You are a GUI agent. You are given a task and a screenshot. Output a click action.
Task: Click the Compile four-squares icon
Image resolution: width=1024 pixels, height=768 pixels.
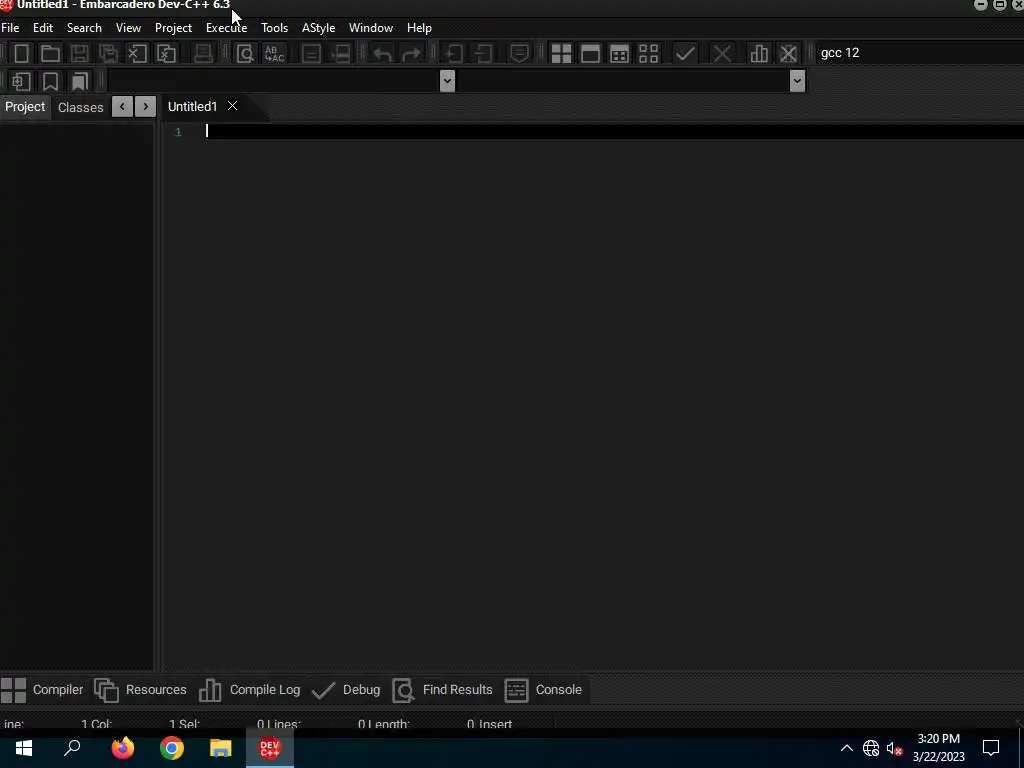tap(561, 54)
